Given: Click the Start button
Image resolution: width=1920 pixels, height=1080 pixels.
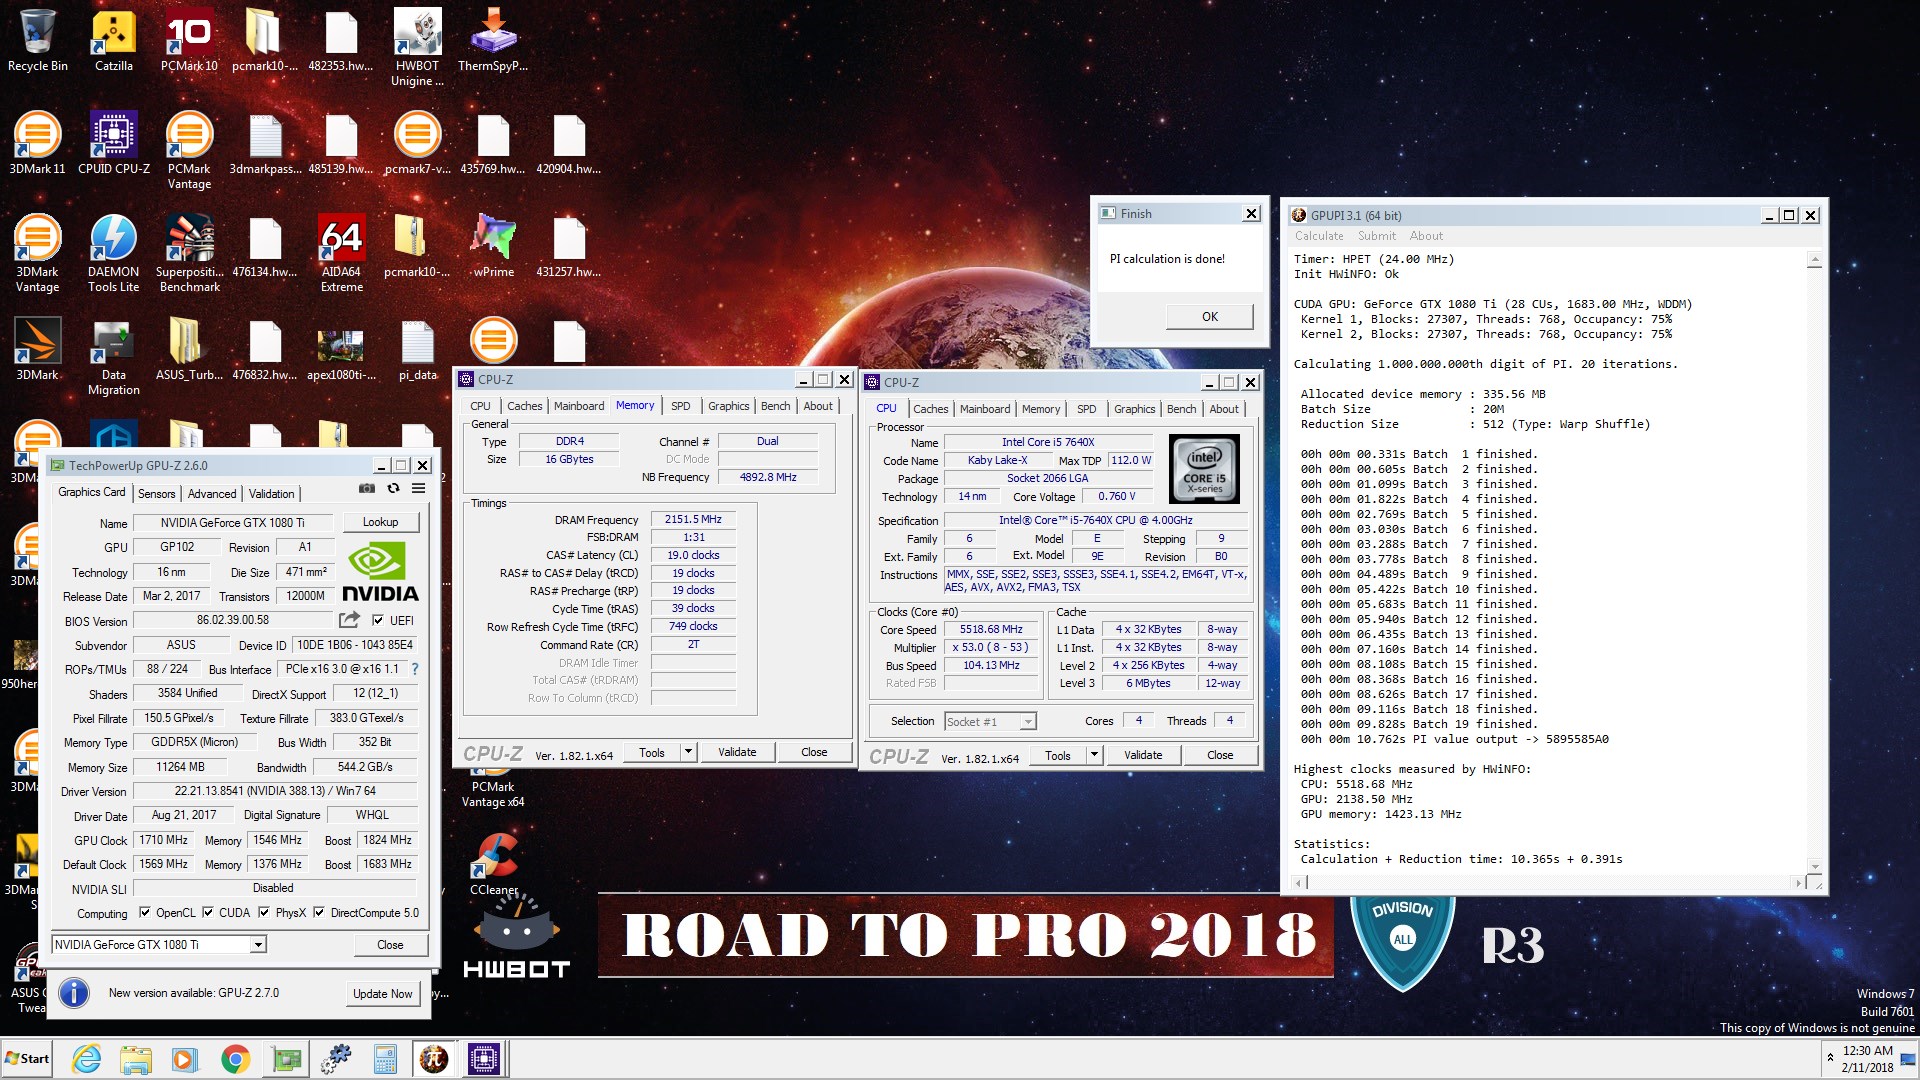Looking at the screenshot, I should pyautogui.click(x=28, y=1059).
